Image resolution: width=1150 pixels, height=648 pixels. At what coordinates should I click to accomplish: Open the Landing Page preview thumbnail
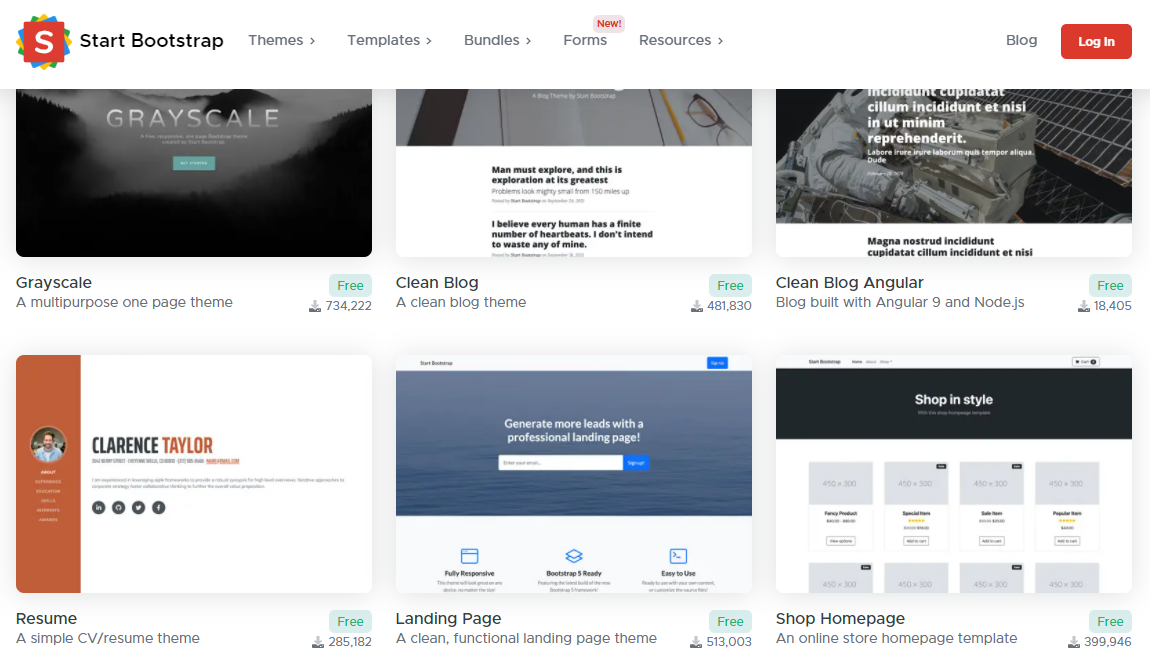coord(574,474)
